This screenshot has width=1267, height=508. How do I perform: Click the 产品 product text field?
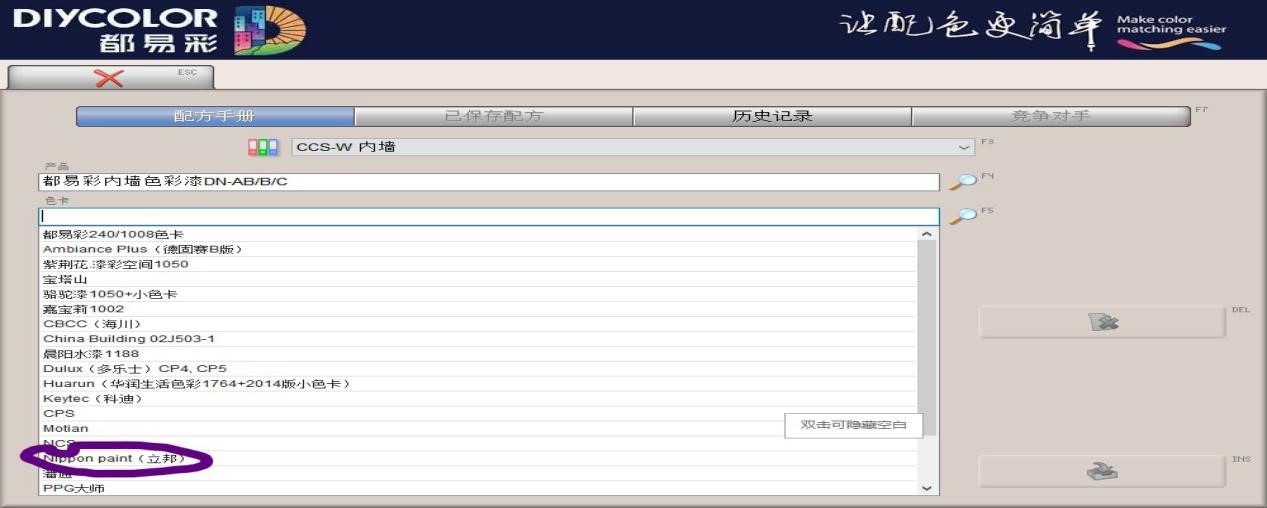pos(488,182)
